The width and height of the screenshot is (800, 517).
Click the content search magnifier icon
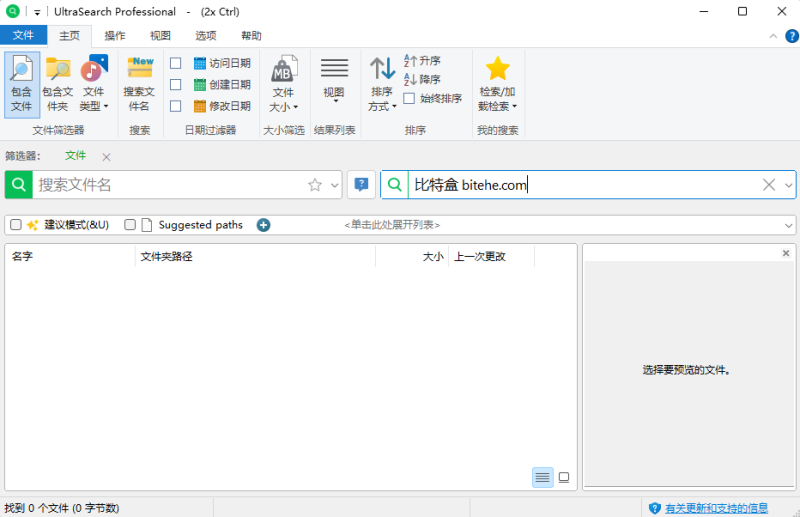coord(395,184)
